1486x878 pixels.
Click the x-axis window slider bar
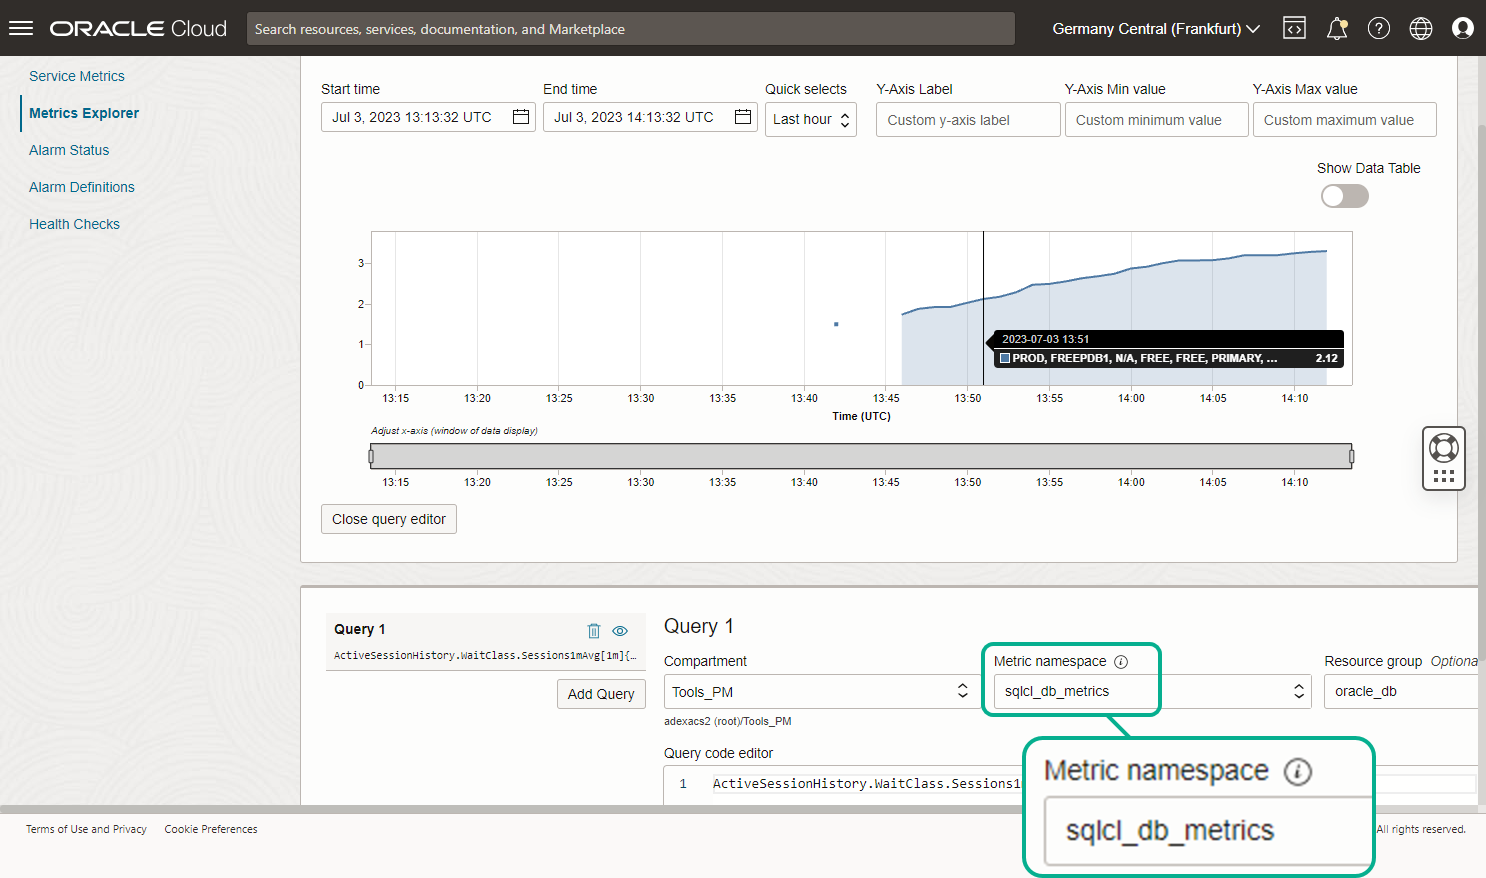pos(861,457)
